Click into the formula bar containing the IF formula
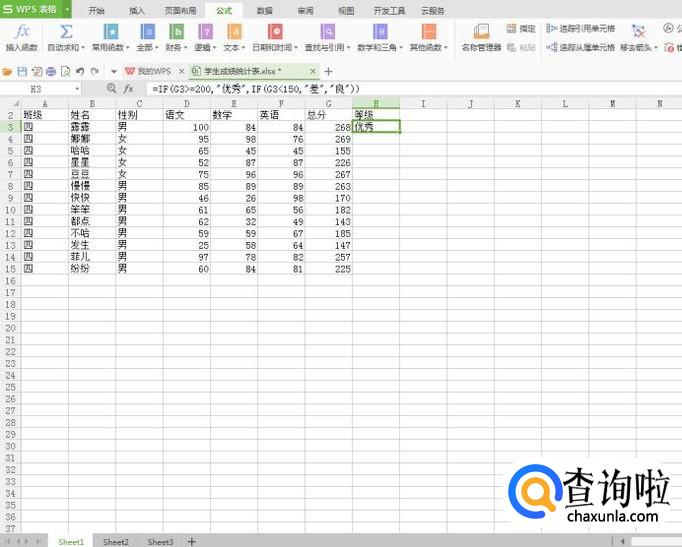The image size is (682, 547). tap(413, 89)
